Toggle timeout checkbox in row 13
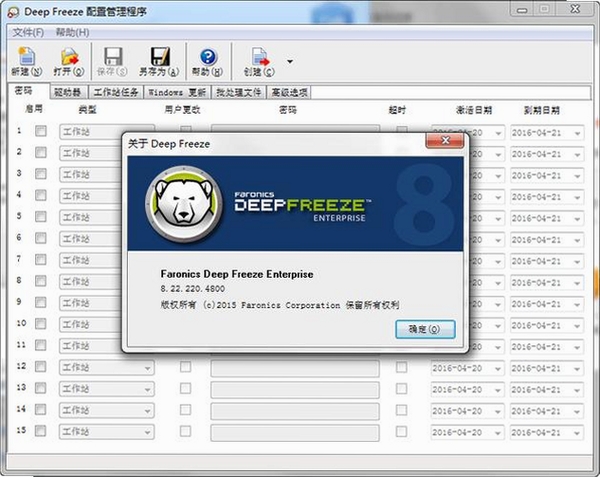This screenshot has height=477, width=600. [x=401, y=389]
